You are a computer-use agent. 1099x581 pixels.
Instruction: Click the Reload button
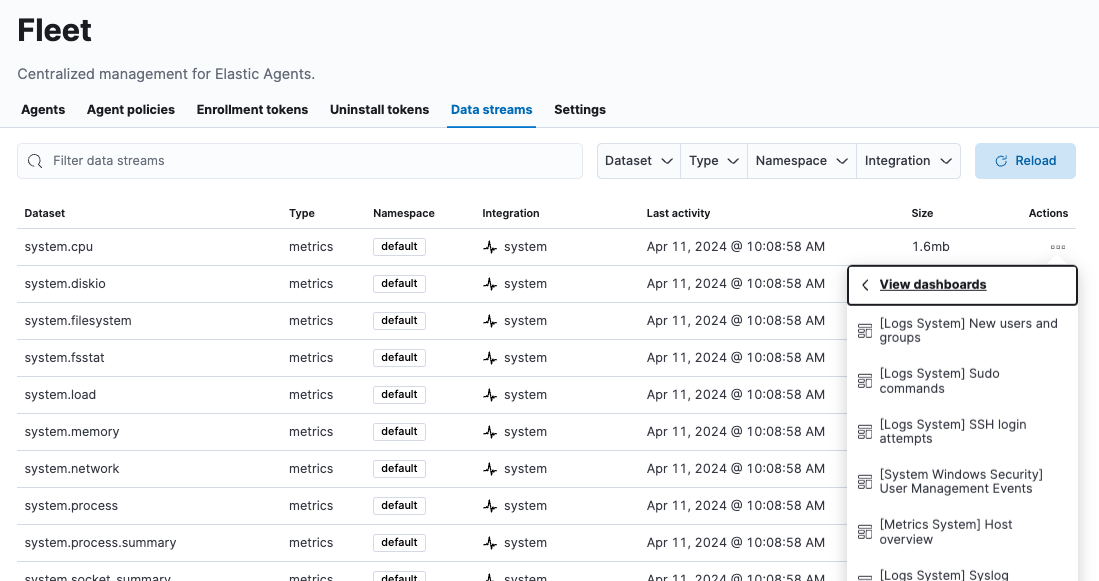[1025, 160]
